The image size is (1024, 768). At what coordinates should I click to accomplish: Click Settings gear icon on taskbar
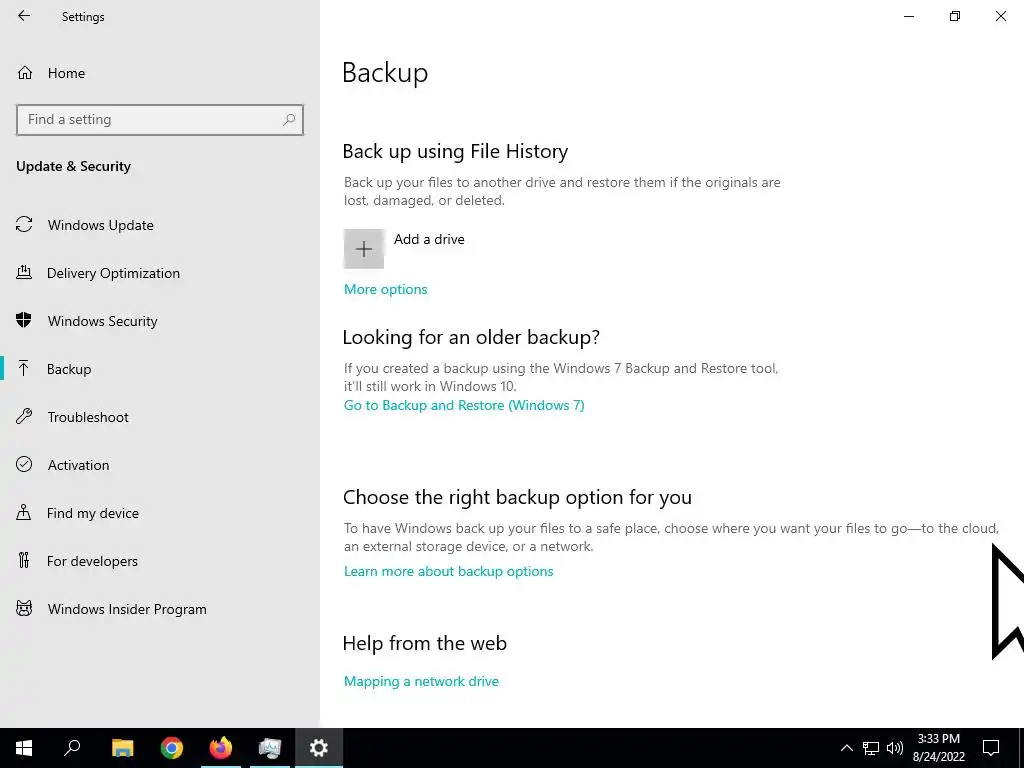tap(319, 748)
